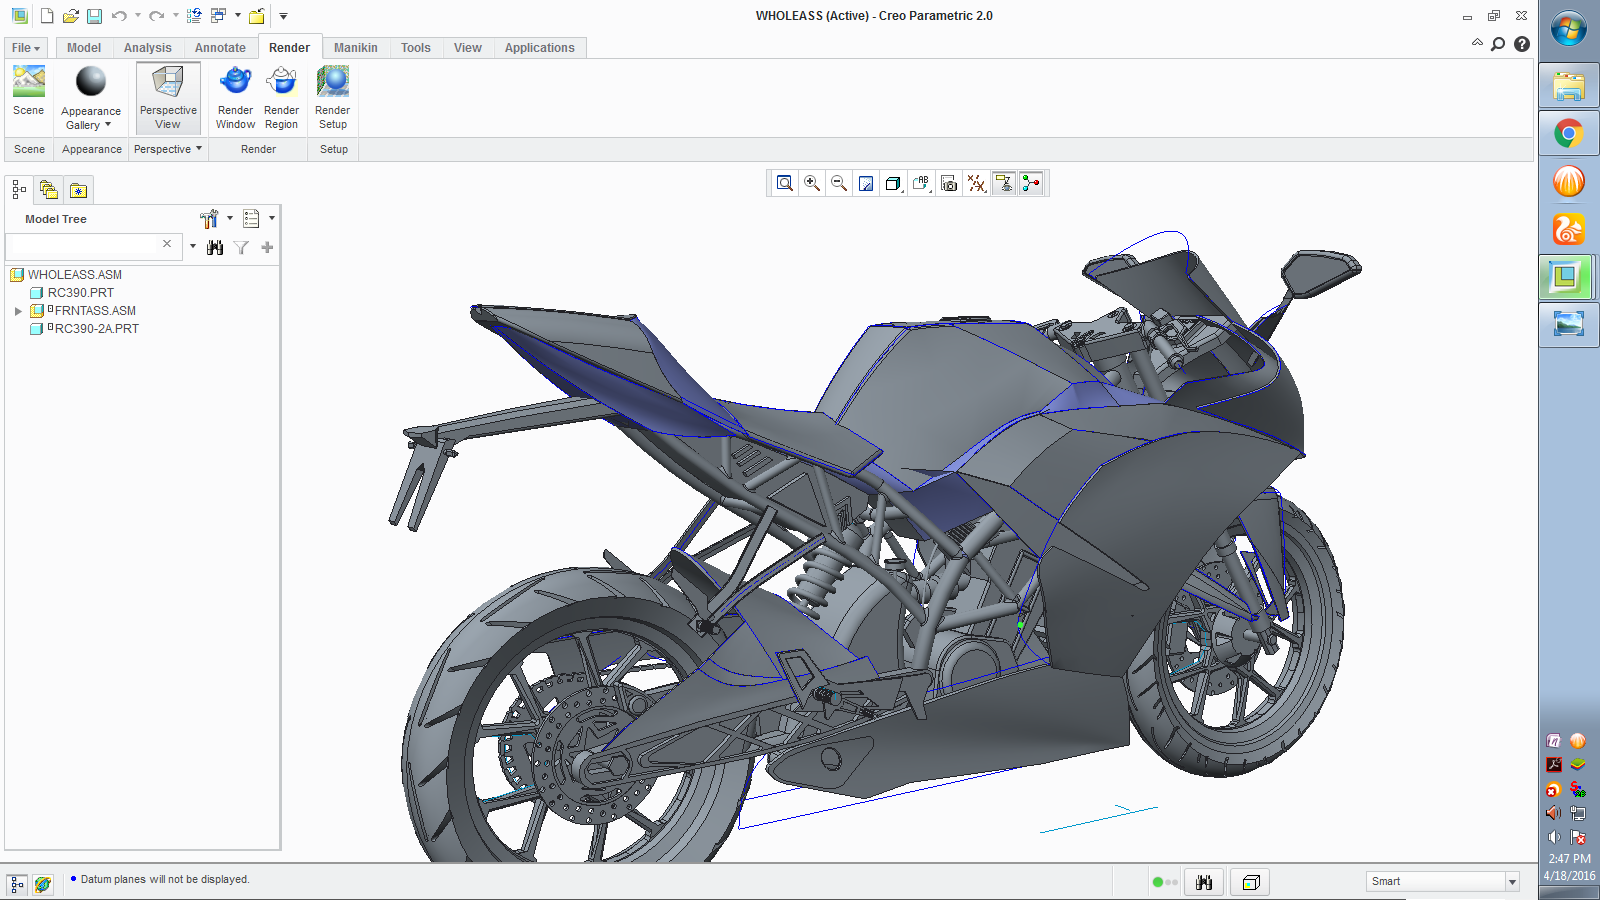The image size is (1600, 900).
Task: Toggle Perspective View on or off
Action: tap(168, 98)
